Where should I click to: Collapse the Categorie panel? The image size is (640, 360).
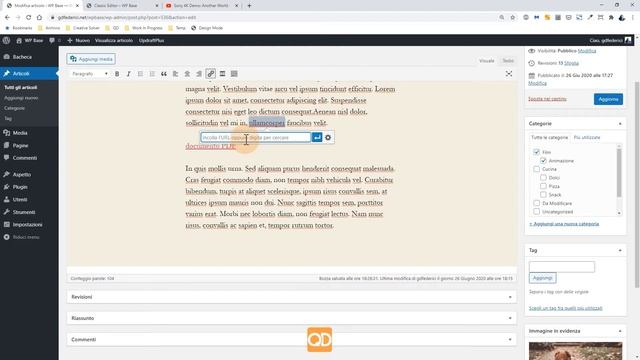(x=620, y=124)
